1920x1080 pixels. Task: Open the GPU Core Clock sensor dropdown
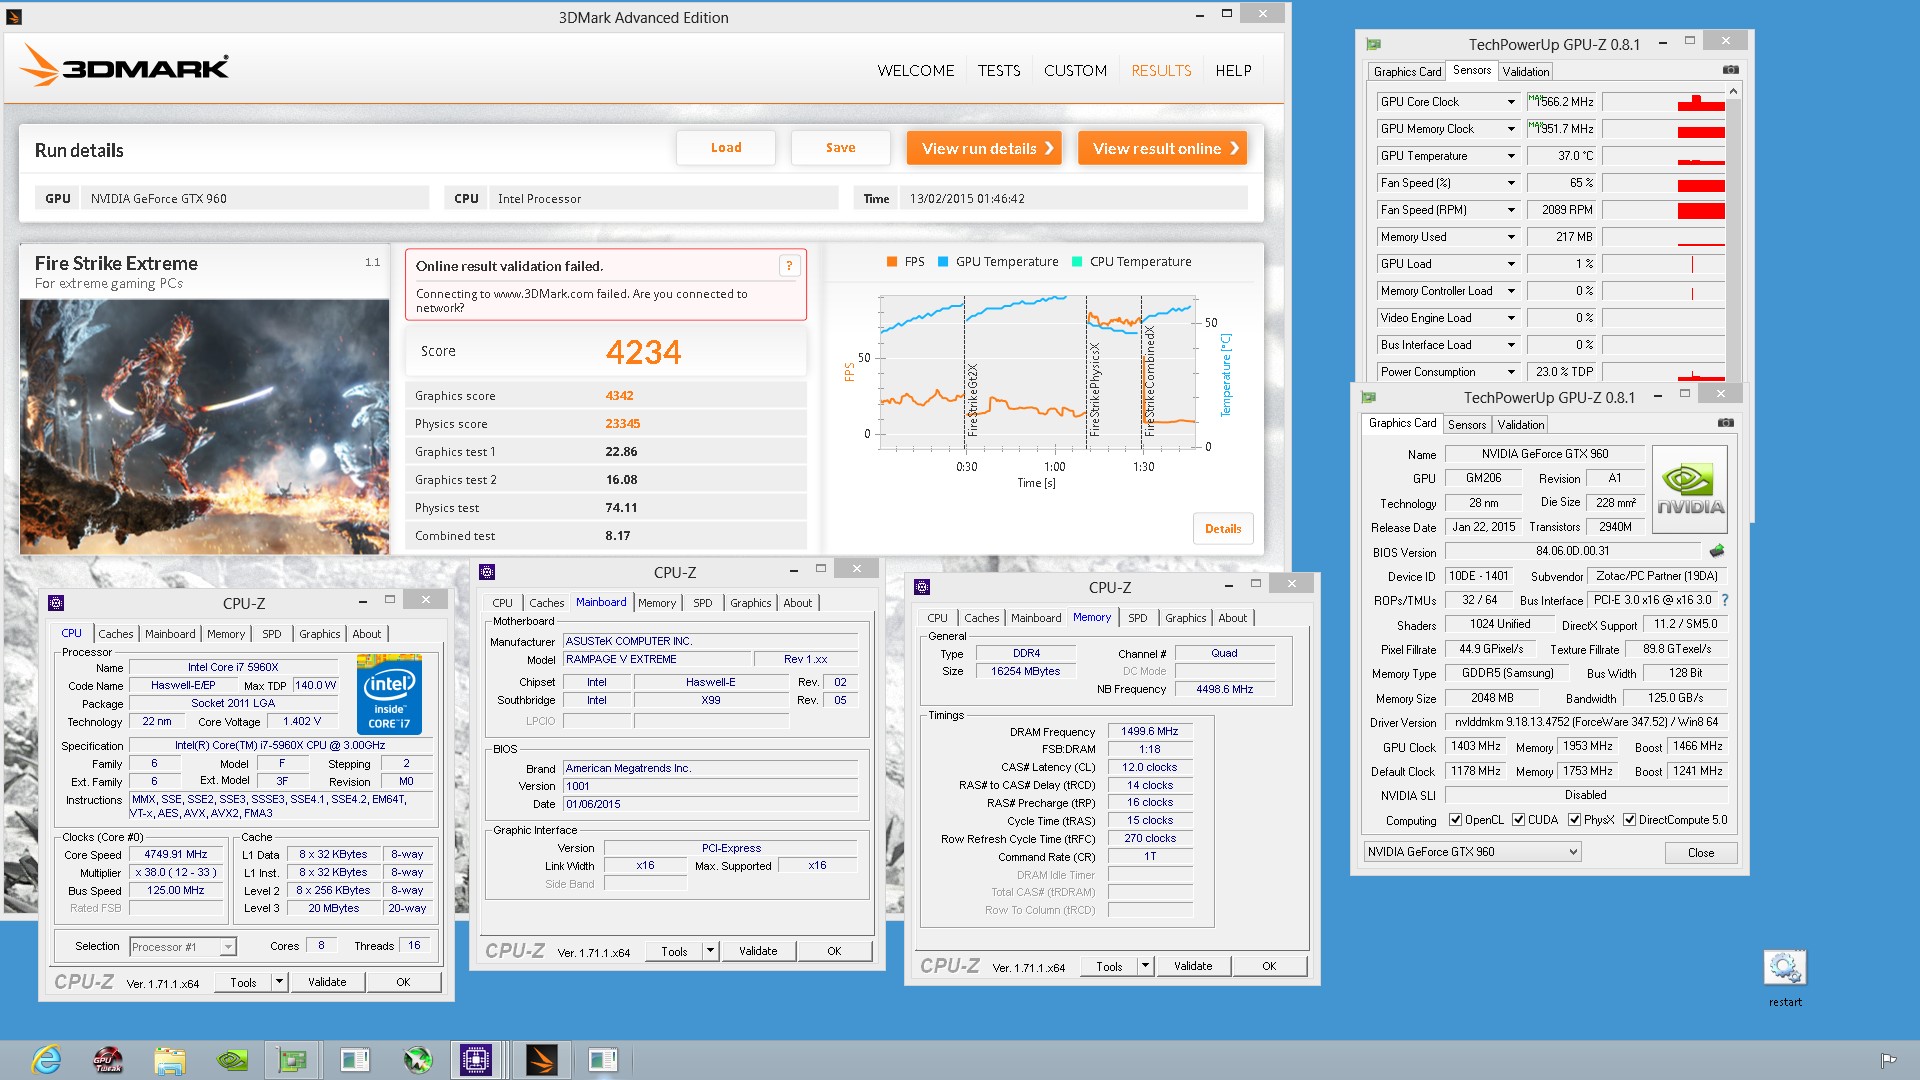[1511, 102]
